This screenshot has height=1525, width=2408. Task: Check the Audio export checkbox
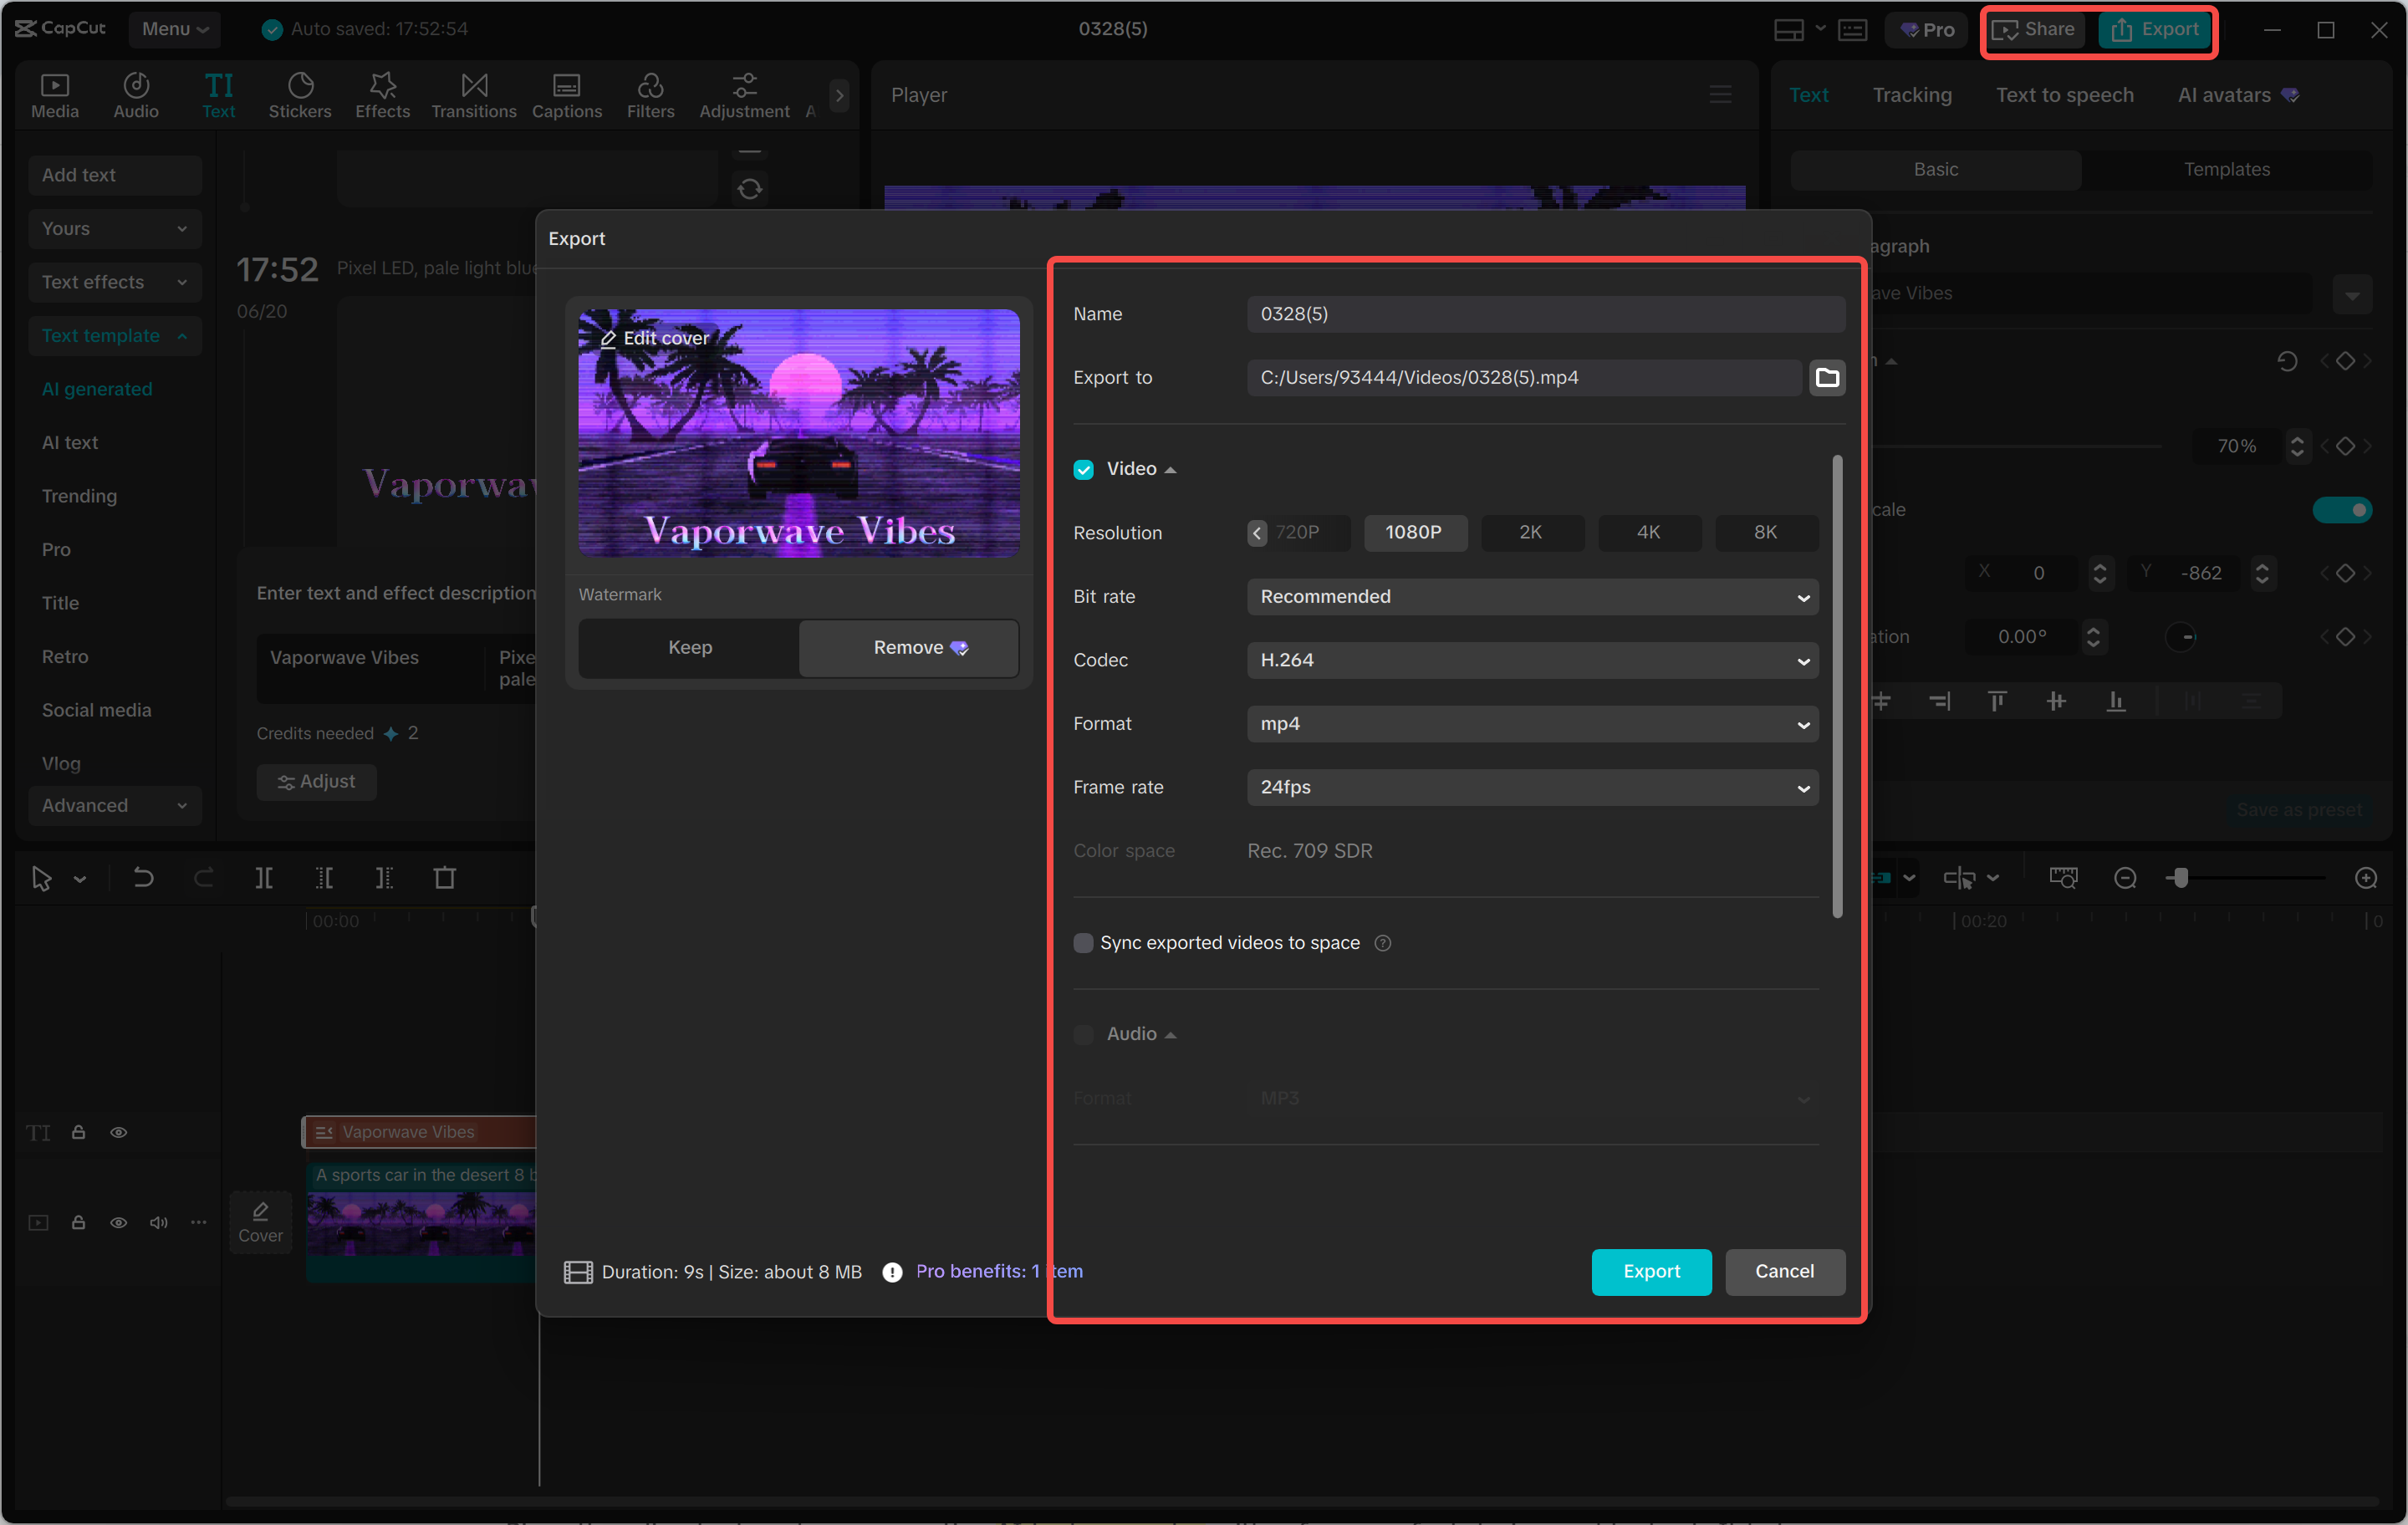click(x=1083, y=1033)
